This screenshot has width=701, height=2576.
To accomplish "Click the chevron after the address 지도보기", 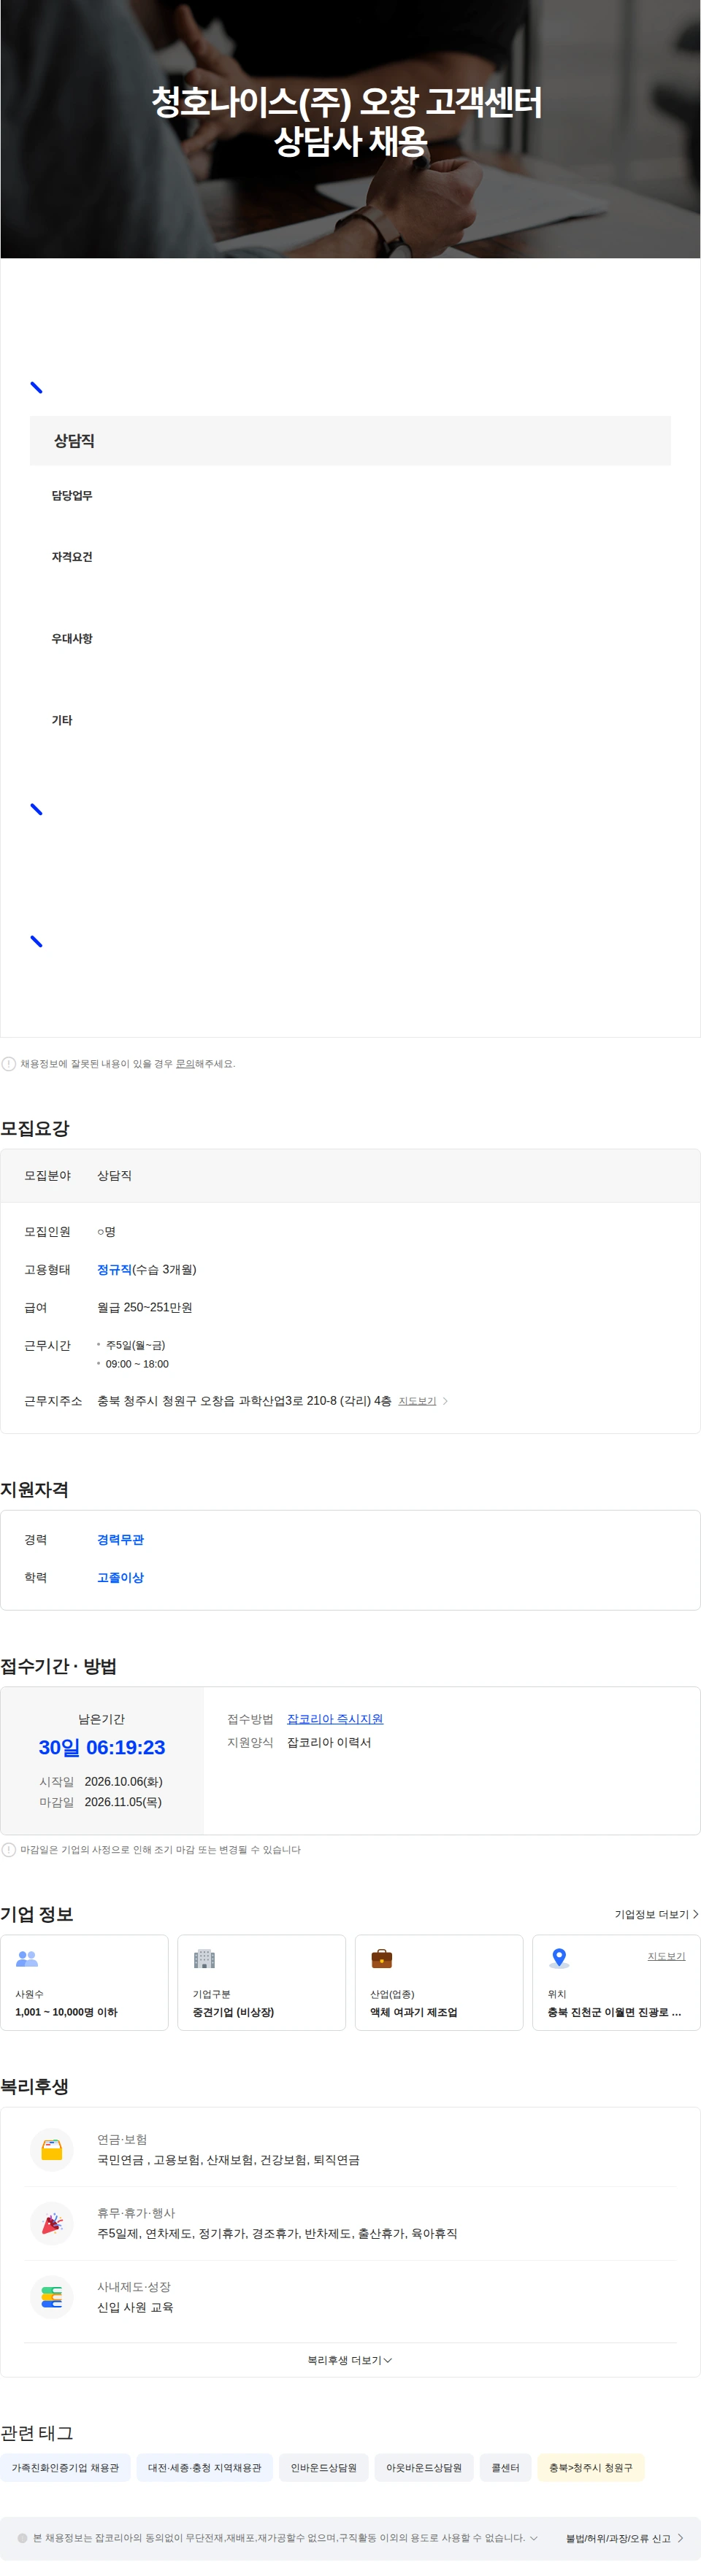I will tap(445, 1401).
